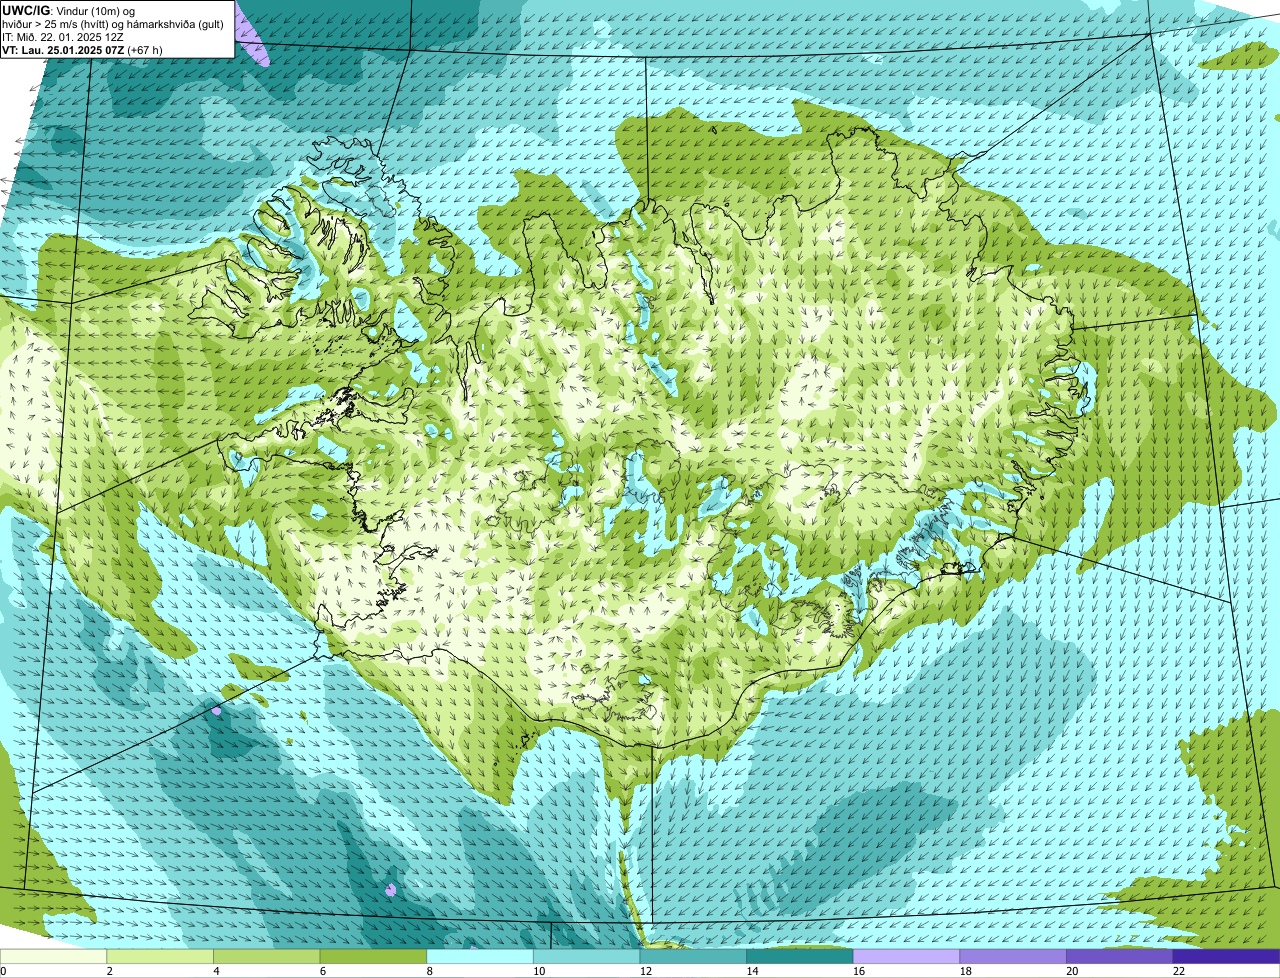This screenshot has width=1280, height=978.
Task: Select the 6–8 m/s olive green legend swatch
Action: pos(373,957)
